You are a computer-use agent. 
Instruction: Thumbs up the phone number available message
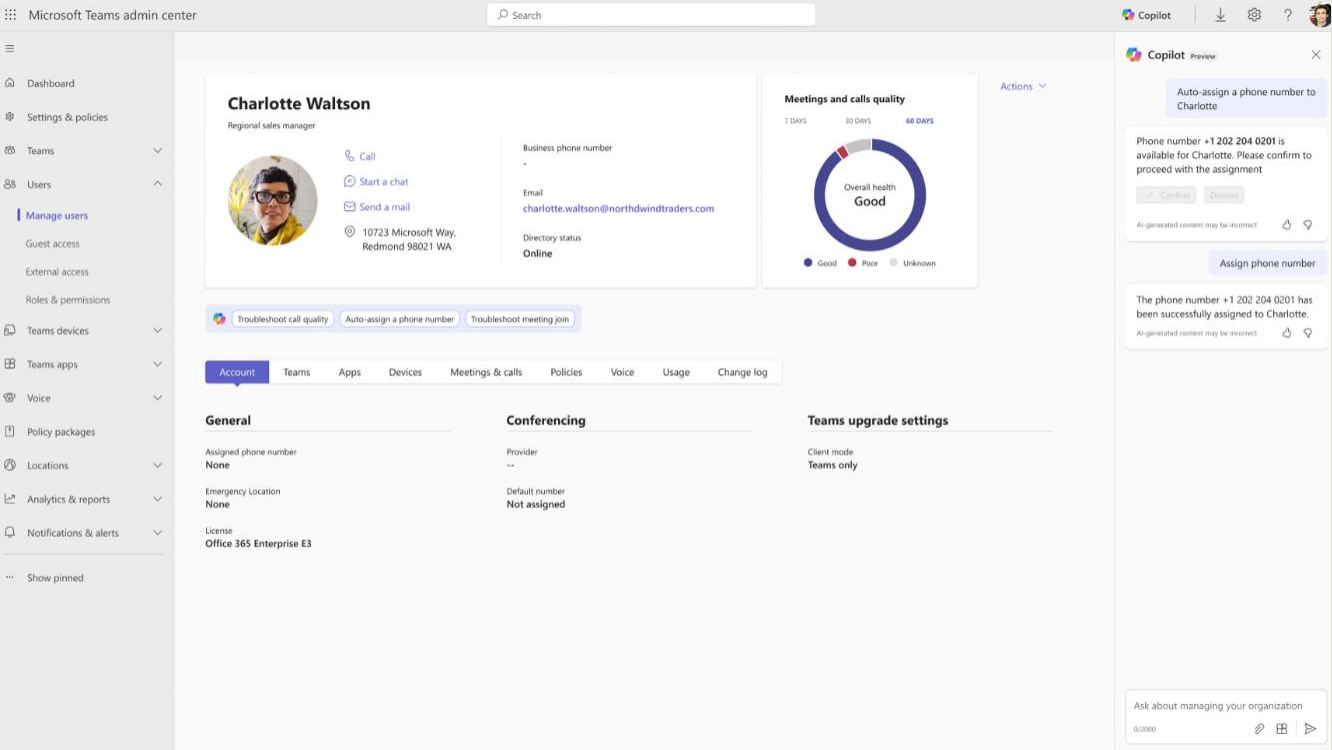1287,225
